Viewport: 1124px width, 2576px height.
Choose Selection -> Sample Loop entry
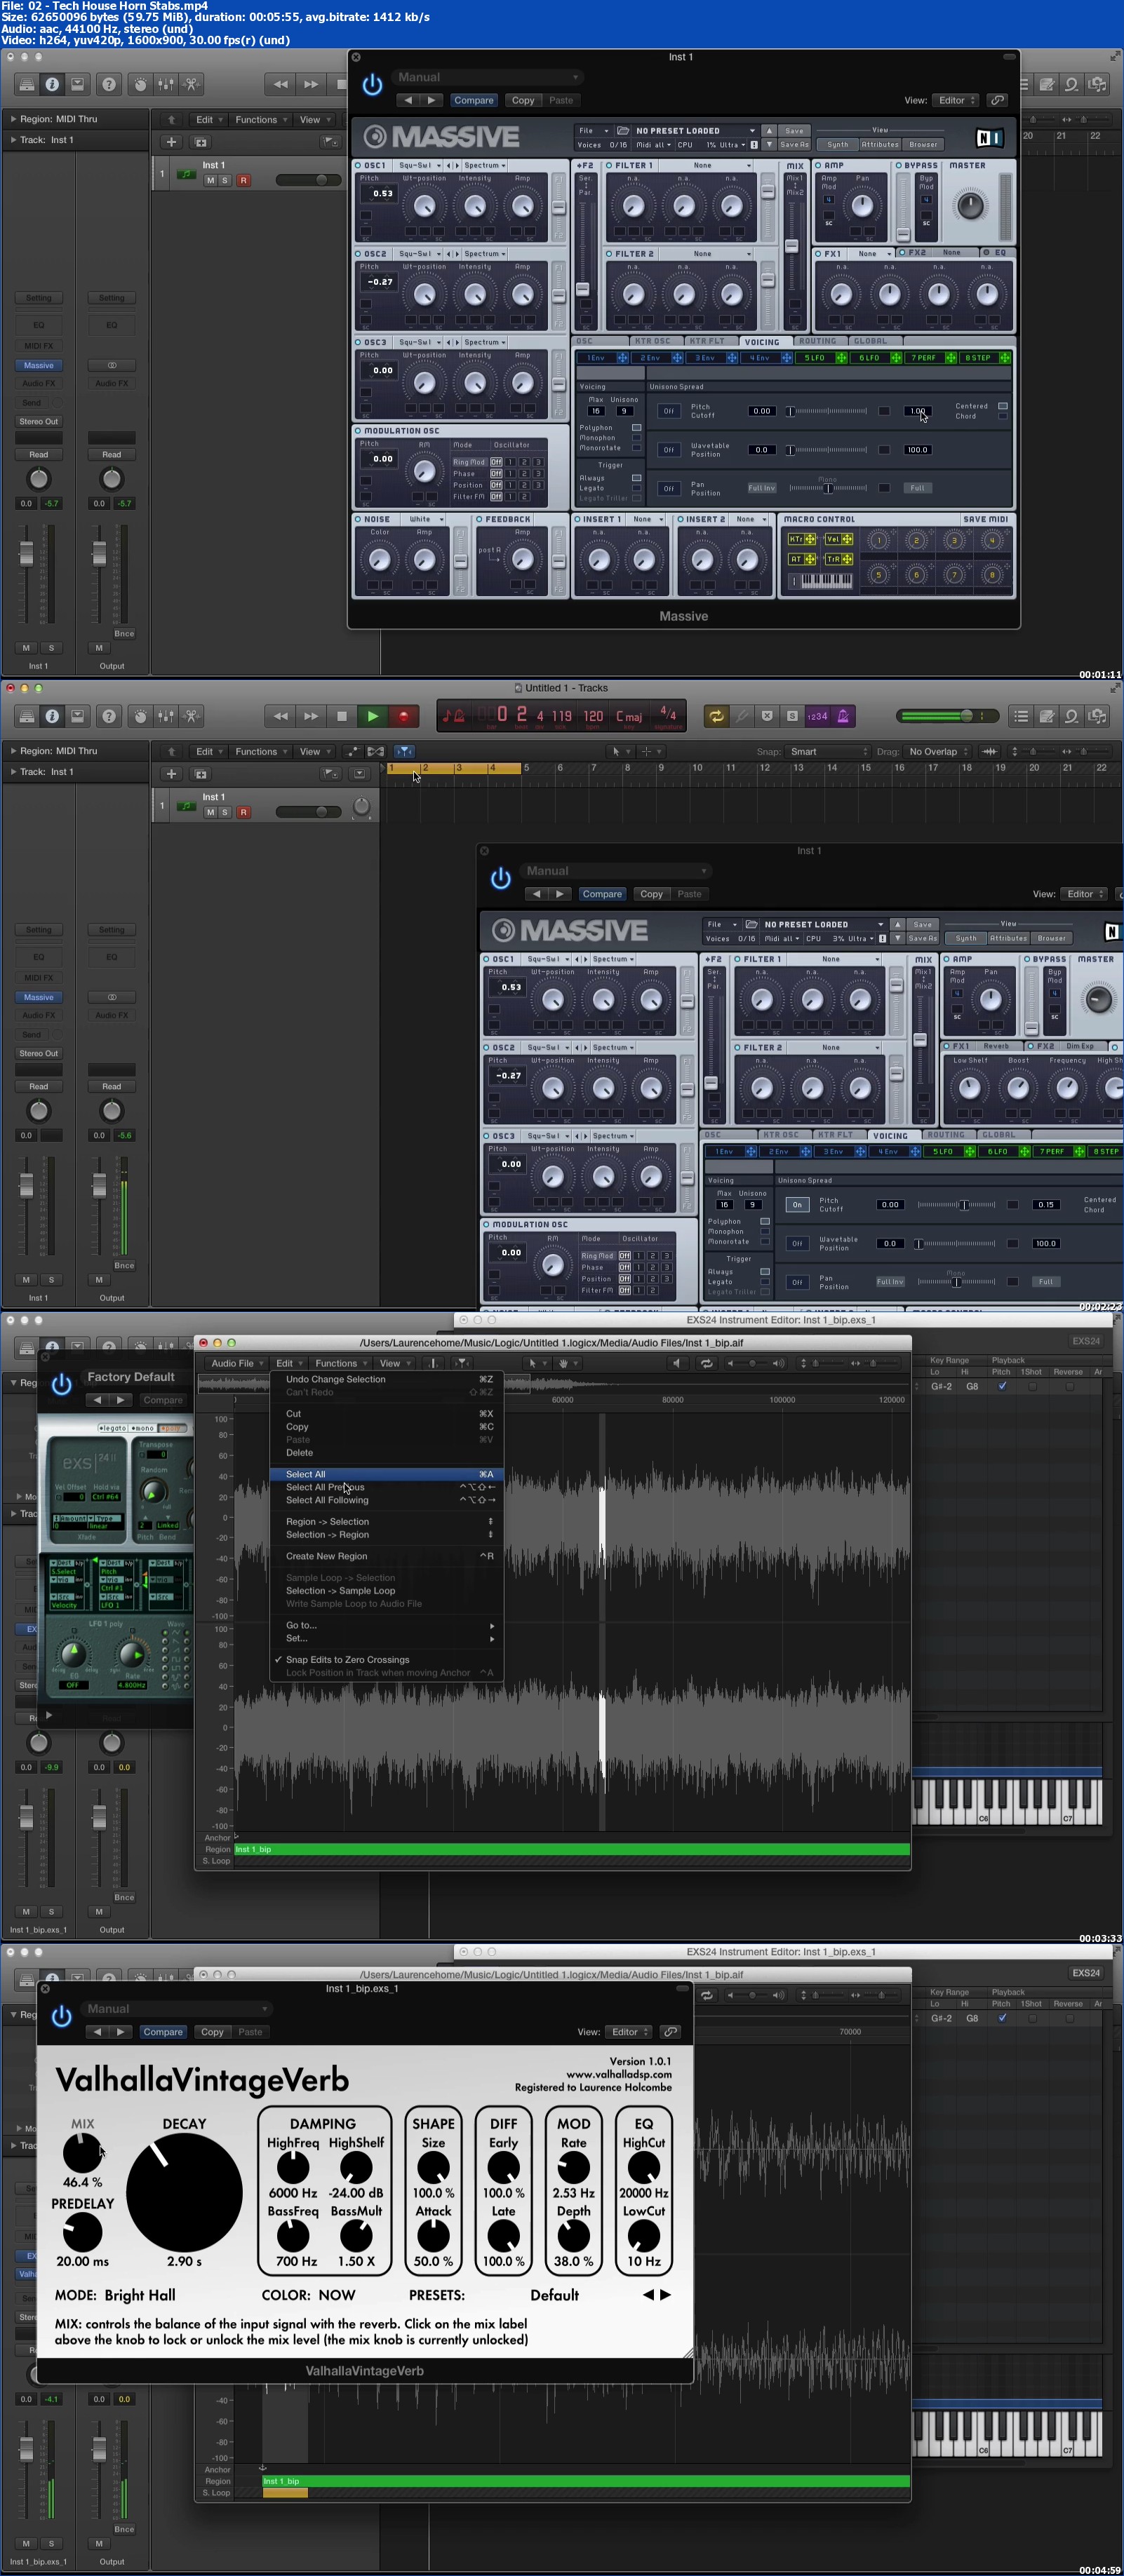click(386, 1590)
